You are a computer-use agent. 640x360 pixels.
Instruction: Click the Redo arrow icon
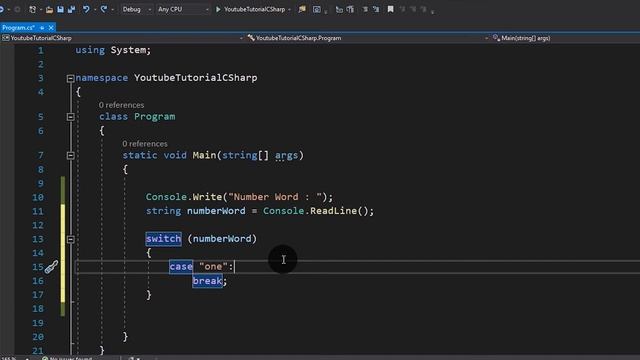pos(104,9)
